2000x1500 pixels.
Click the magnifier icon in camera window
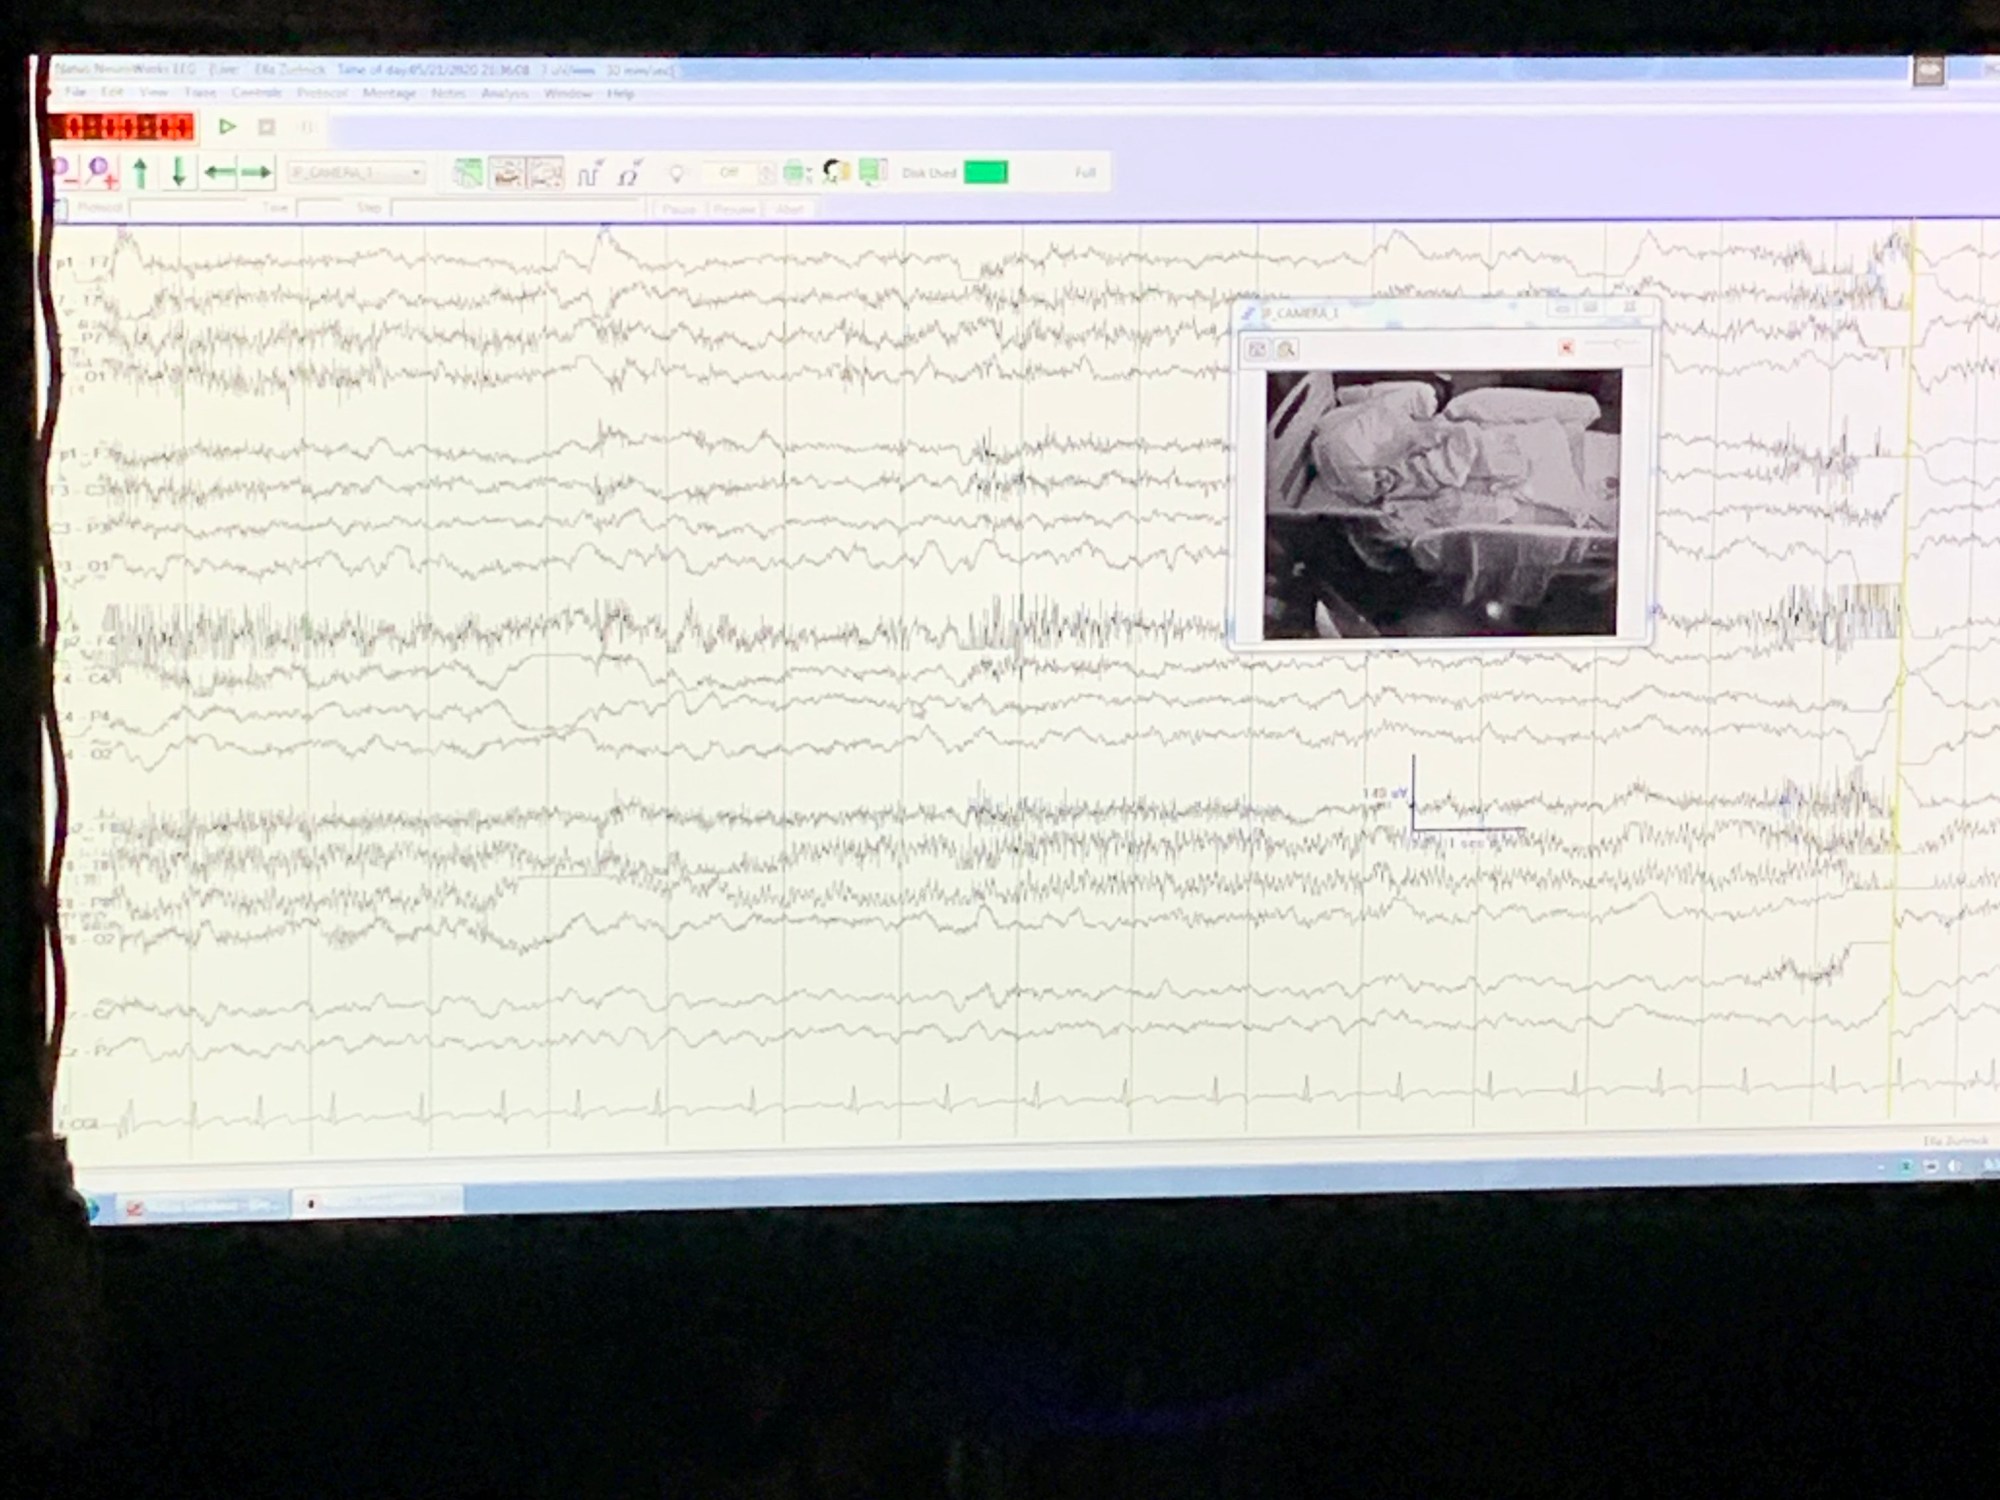(x=1286, y=349)
